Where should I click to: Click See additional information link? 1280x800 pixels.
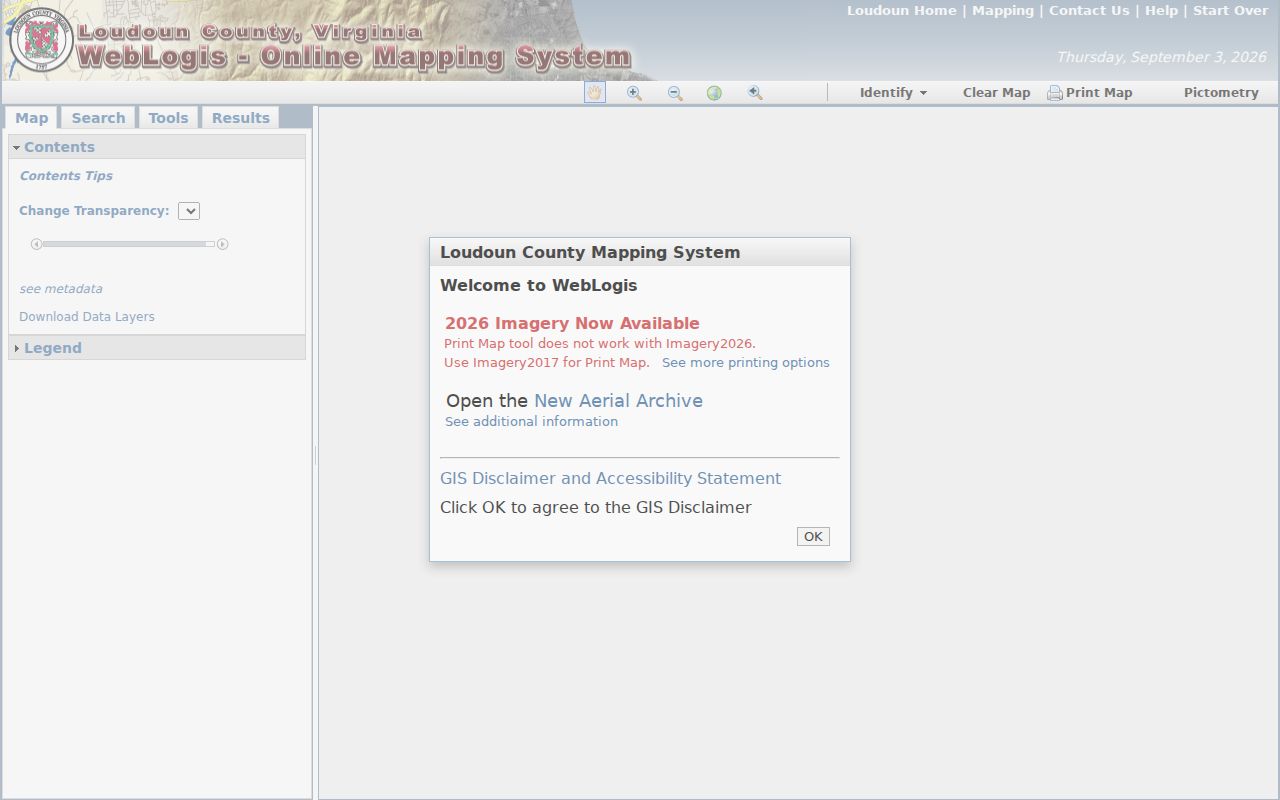coord(531,422)
